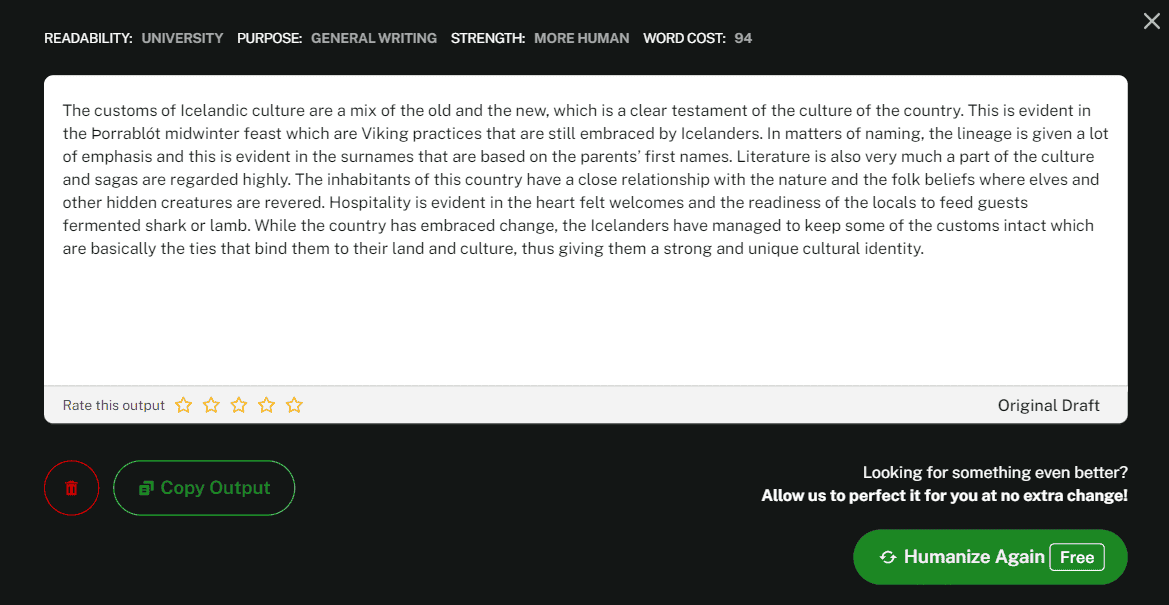
Task: Click the refresh icon in Humanize Again
Action: (x=887, y=557)
